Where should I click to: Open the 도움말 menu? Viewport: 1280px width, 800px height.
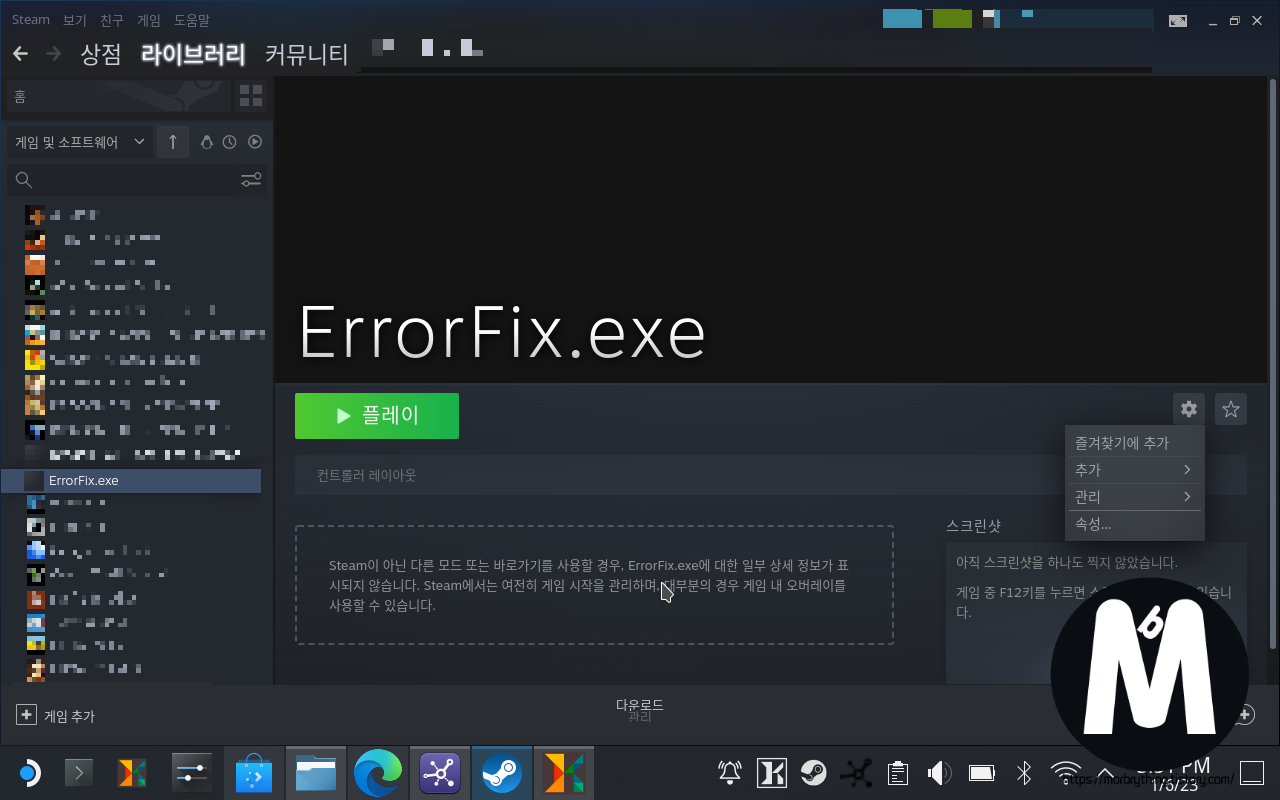(192, 20)
